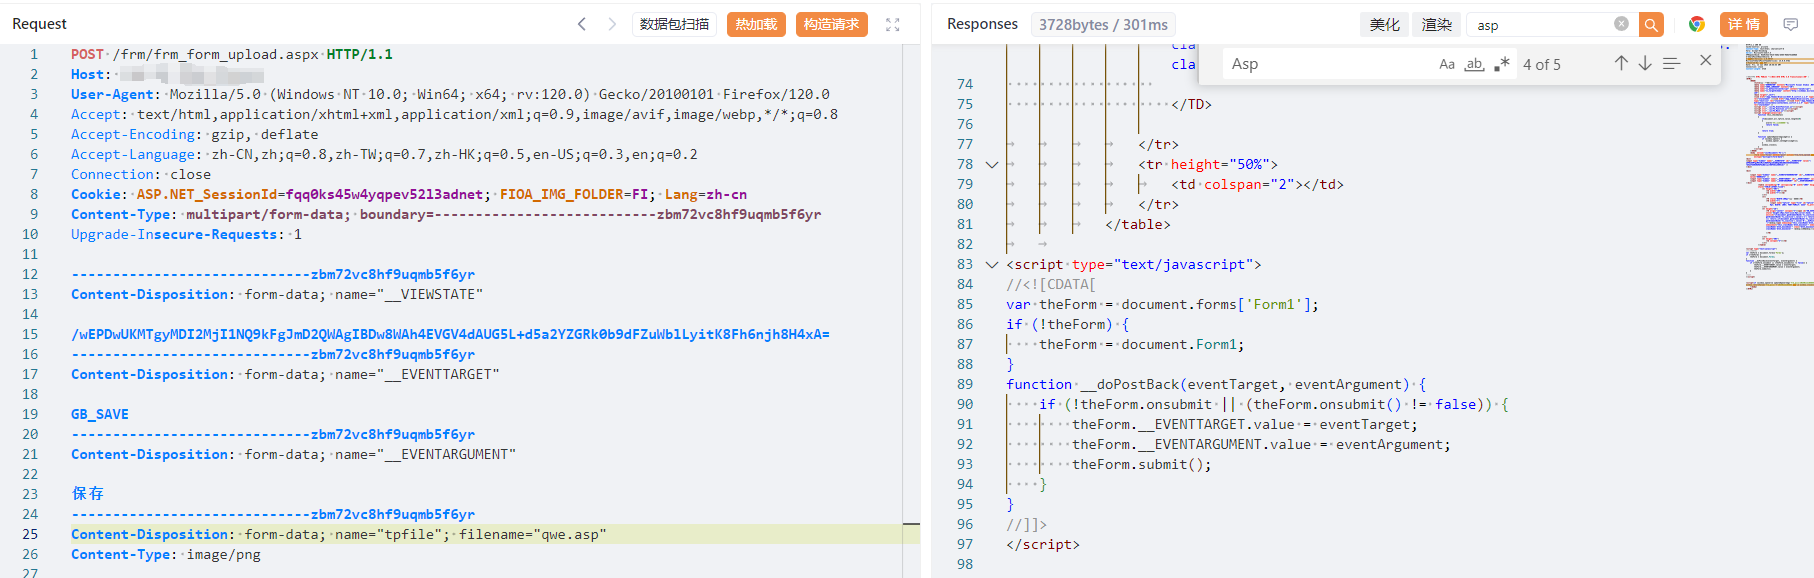Click the Accept: text/html header line
1814x578 pixels.
click(x=454, y=115)
